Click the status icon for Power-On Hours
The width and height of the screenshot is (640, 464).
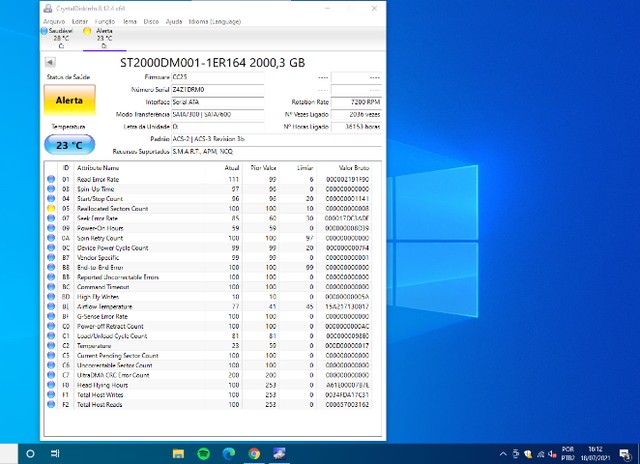pos(51,228)
